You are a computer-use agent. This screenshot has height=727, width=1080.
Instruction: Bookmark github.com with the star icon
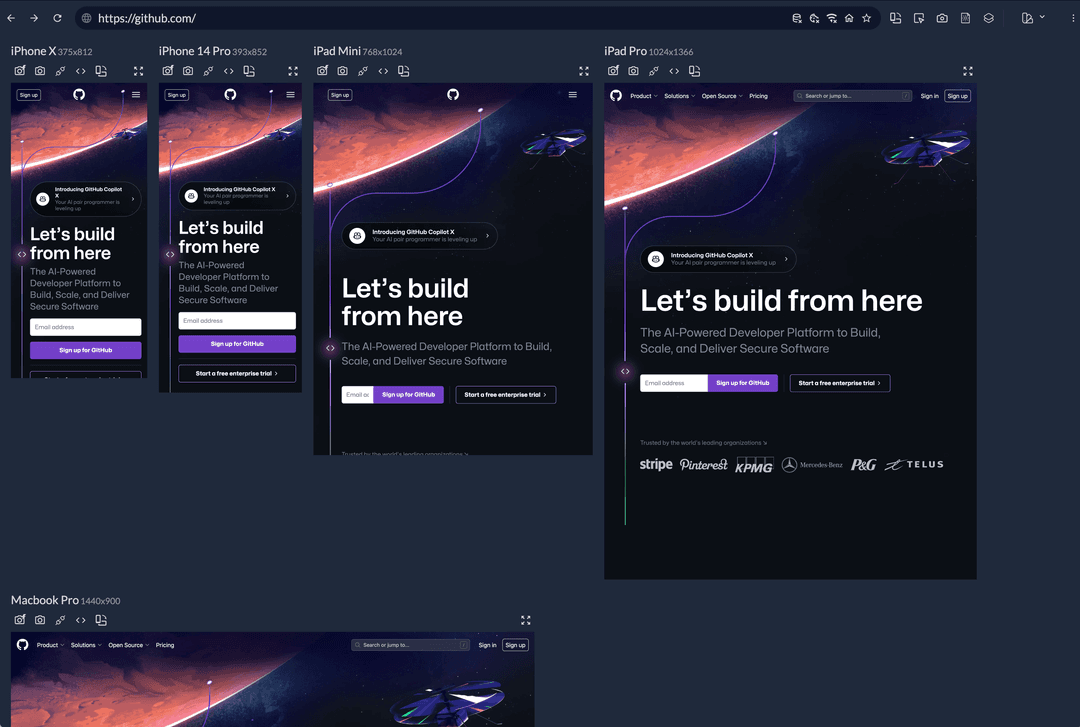click(x=866, y=17)
